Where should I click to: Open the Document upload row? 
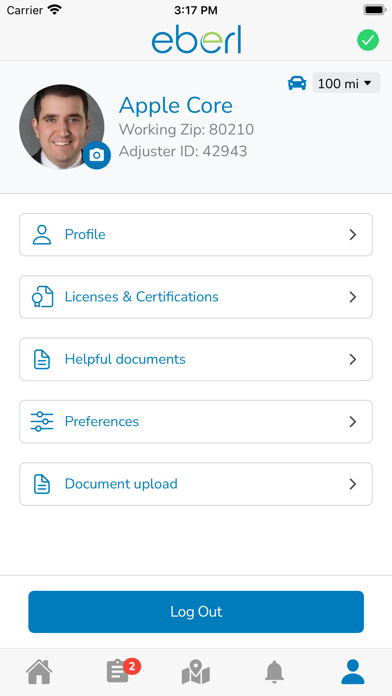(196, 484)
